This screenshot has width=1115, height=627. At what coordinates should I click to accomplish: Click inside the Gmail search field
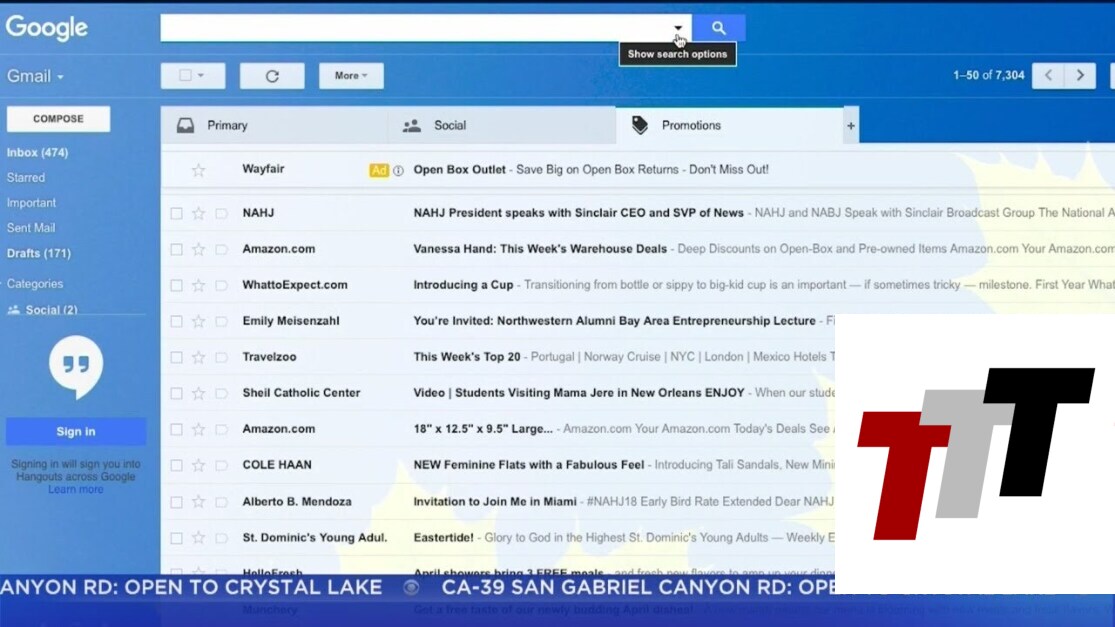pyautogui.click(x=410, y=28)
